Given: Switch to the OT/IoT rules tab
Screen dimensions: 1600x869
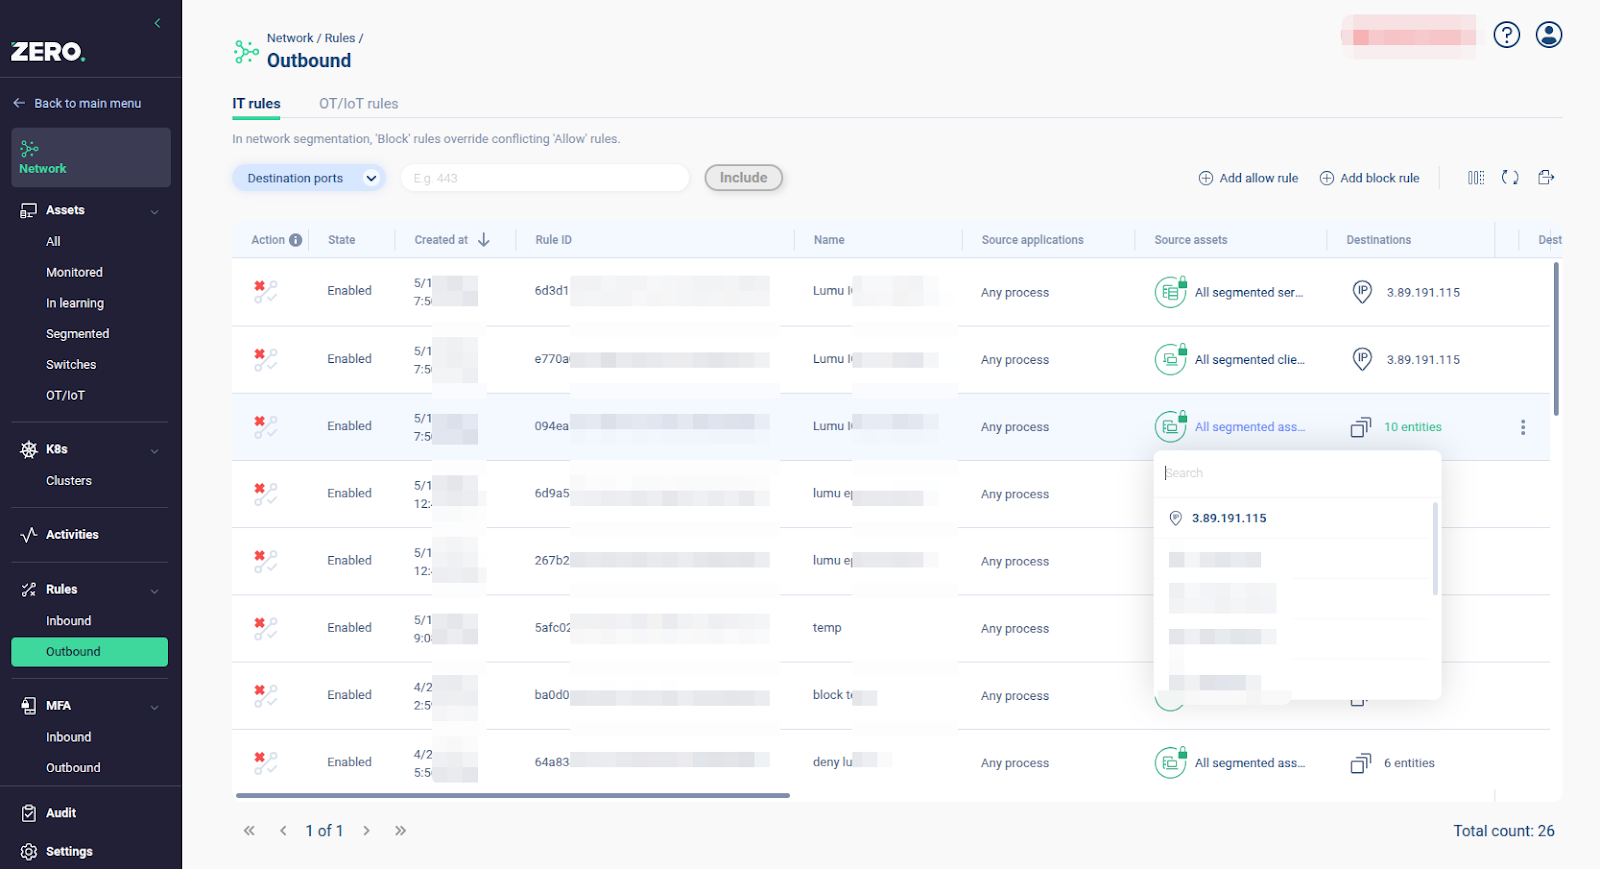Looking at the screenshot, I should [x=358, y=104].
